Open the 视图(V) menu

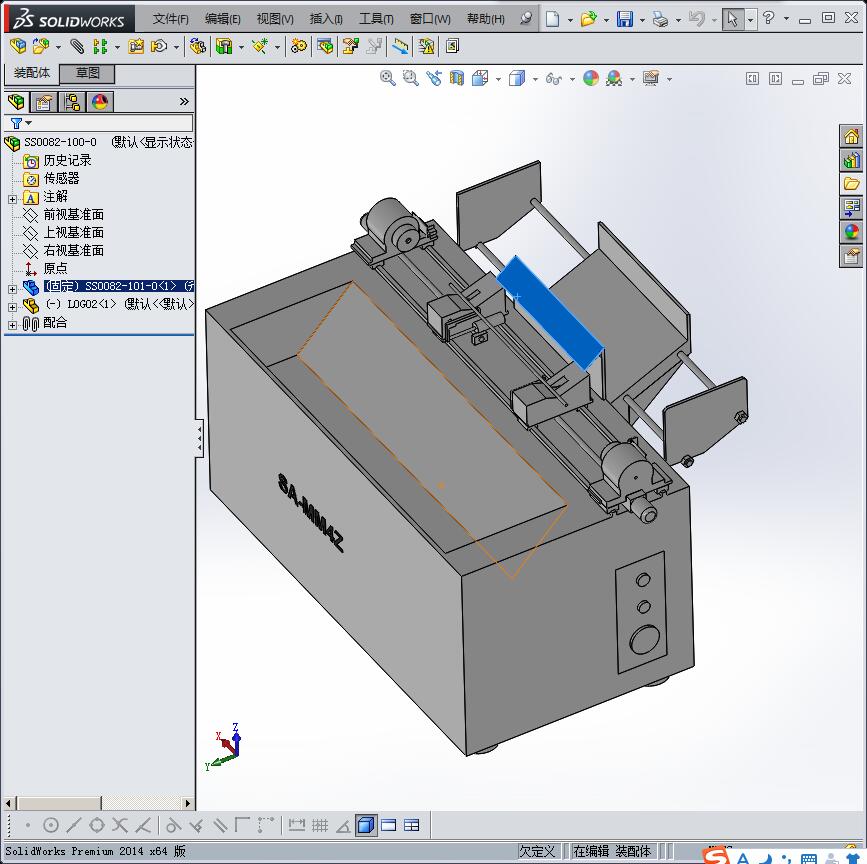(275, 19)
